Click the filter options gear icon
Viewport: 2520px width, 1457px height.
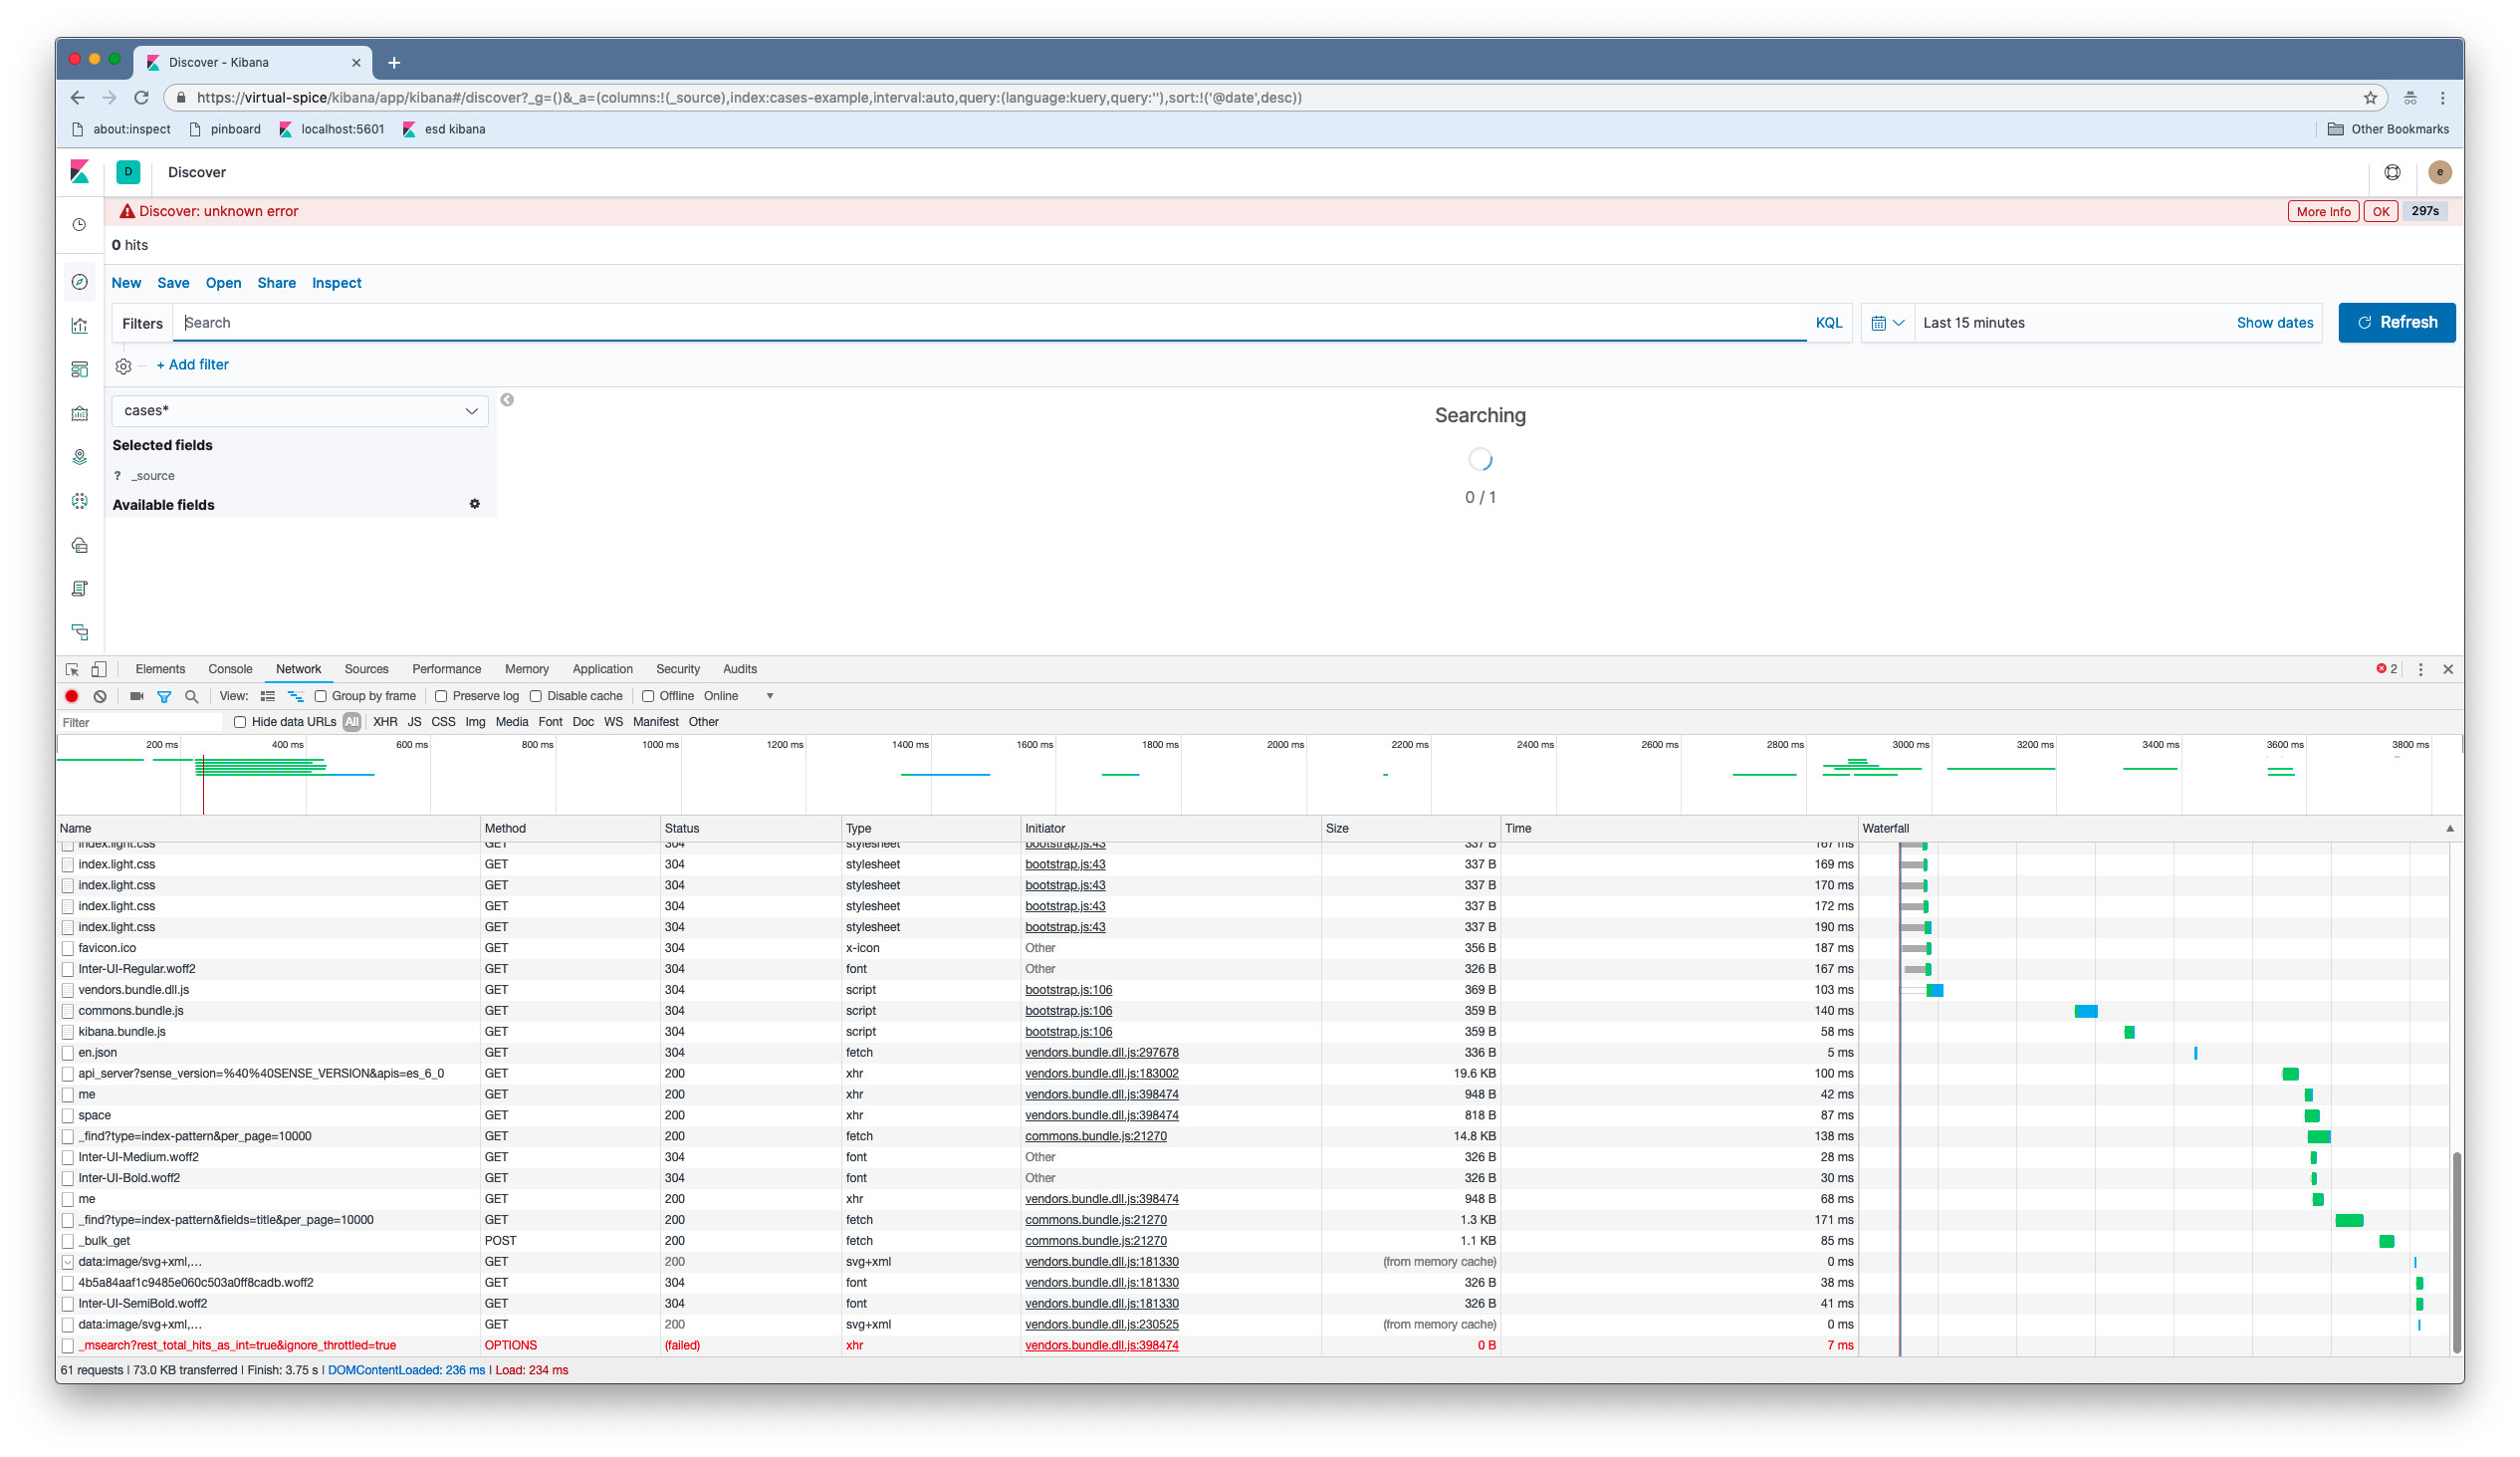click(123, 366)
